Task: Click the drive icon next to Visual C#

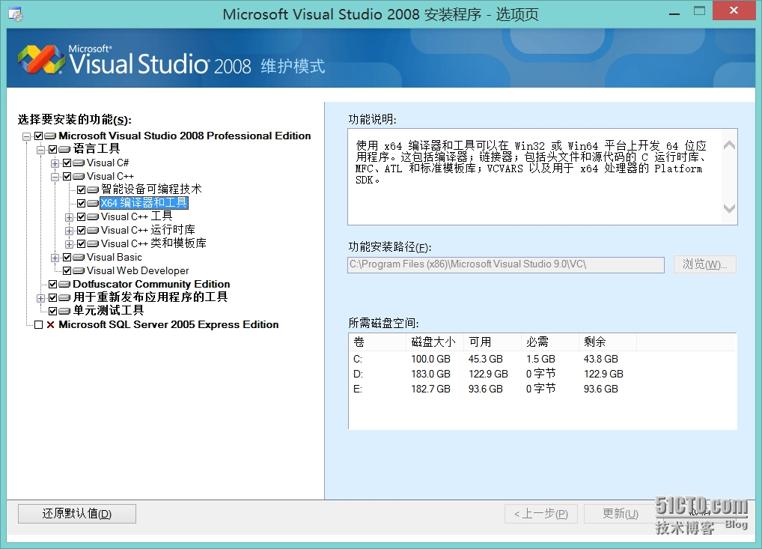Action: 79,163
